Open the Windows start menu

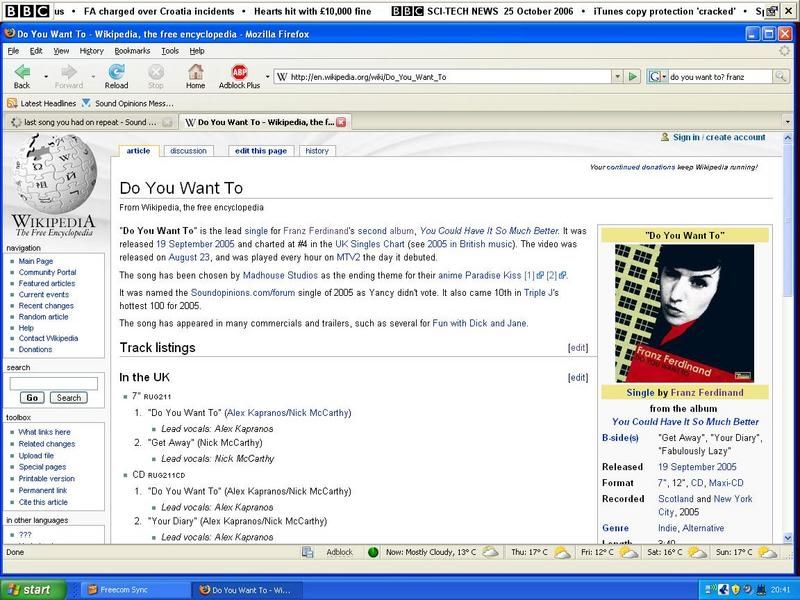tap(34, 590)
